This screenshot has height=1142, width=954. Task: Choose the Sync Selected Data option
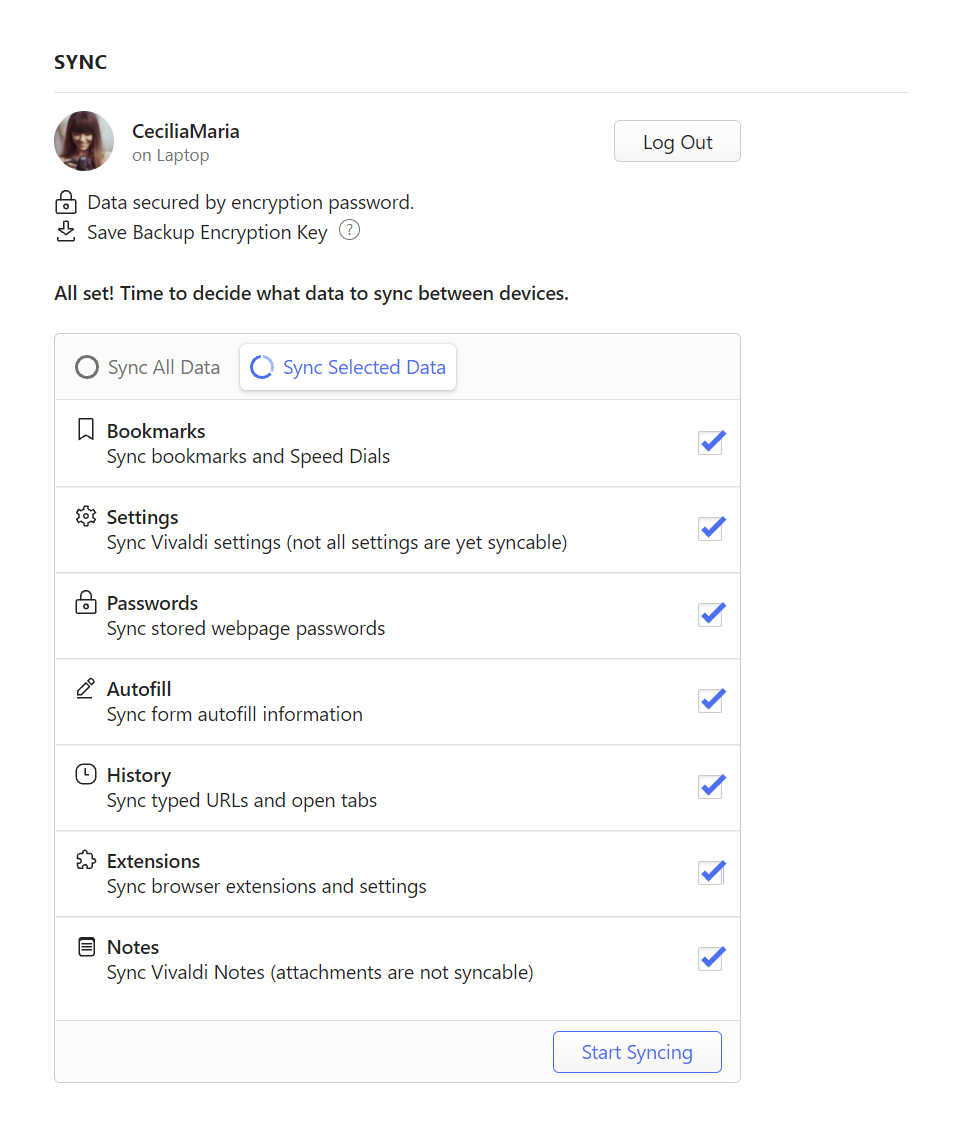coord(348,367)
